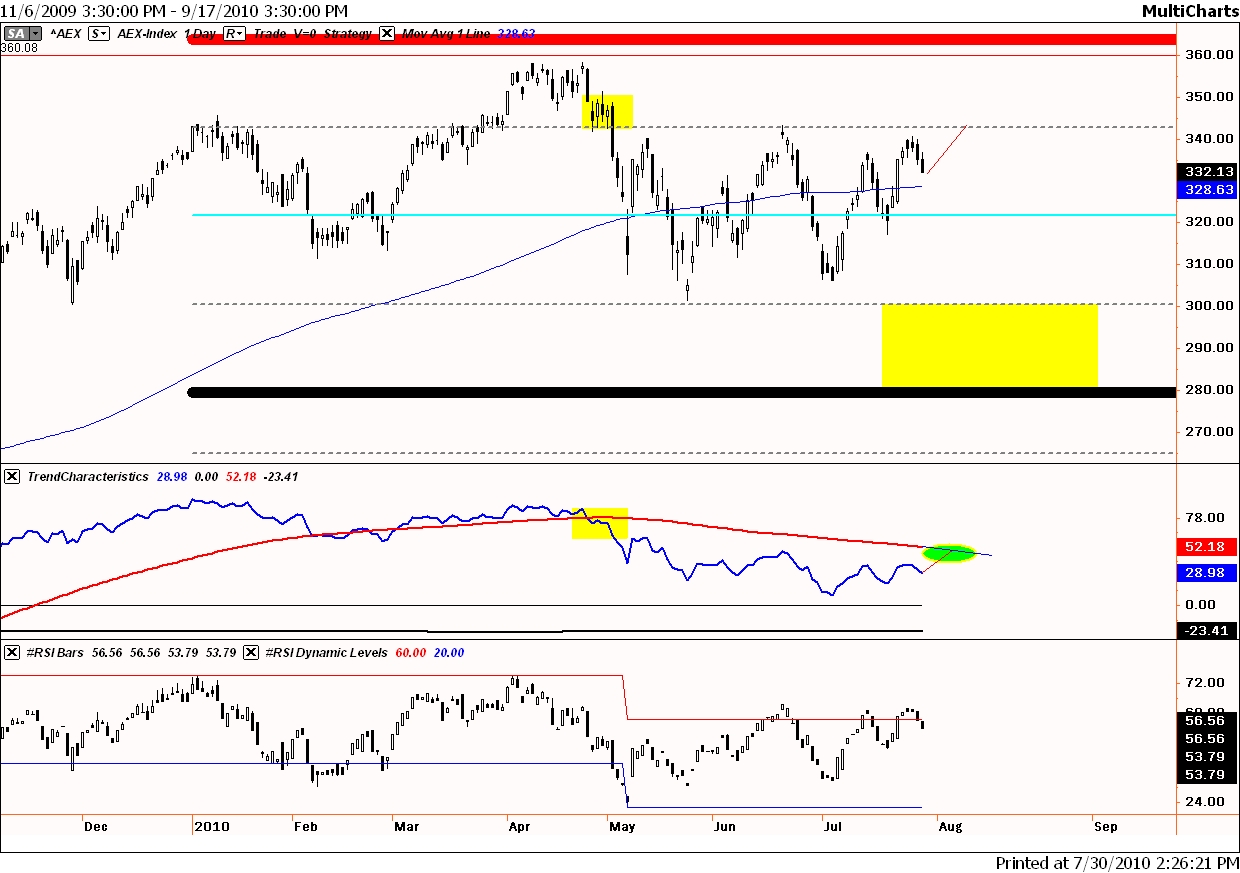
Task: Select the large yellow rectangle drawing
Action: click(x=989, y=345)
